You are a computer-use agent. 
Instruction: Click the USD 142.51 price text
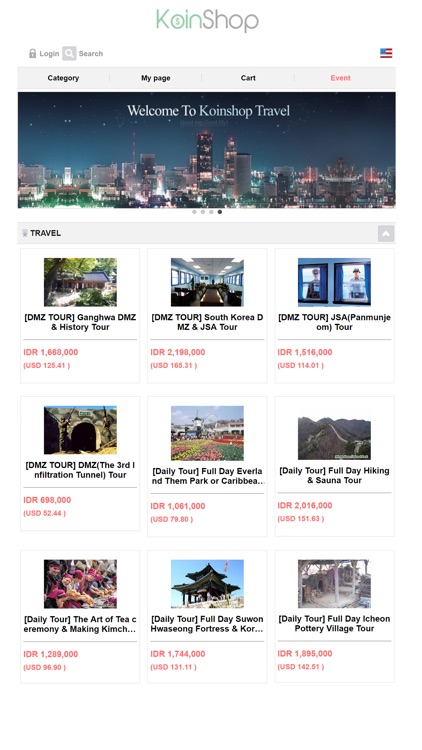click(x=300, y=667)
